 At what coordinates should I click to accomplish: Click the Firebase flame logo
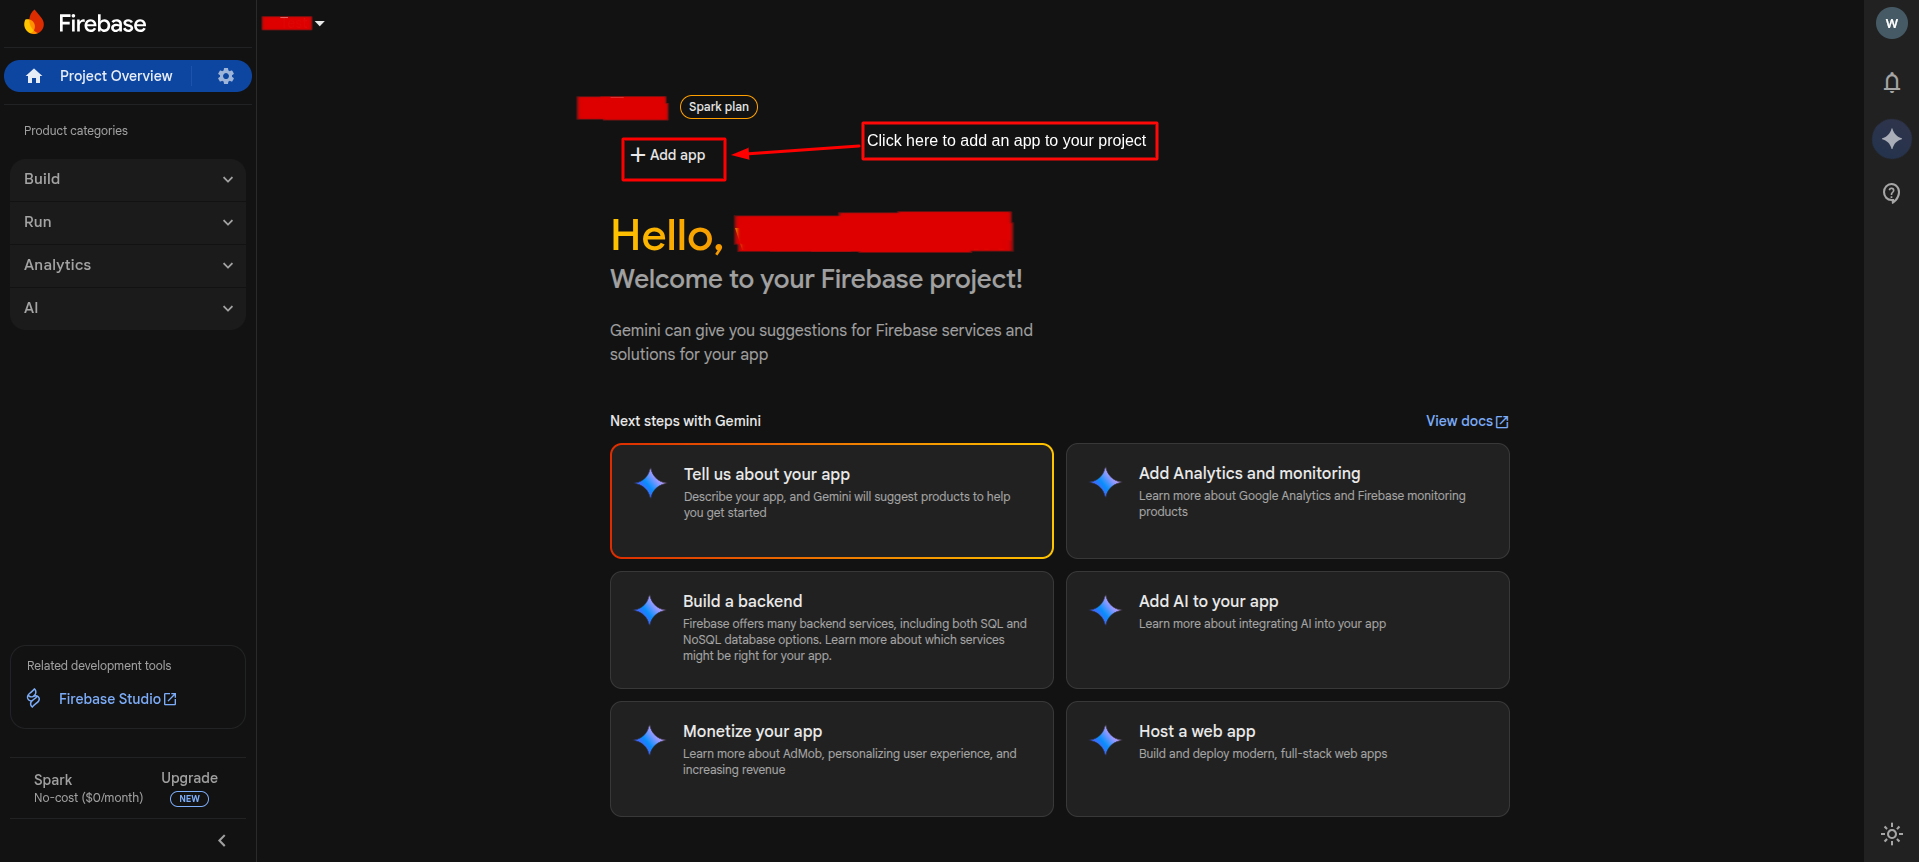point(34,23)
